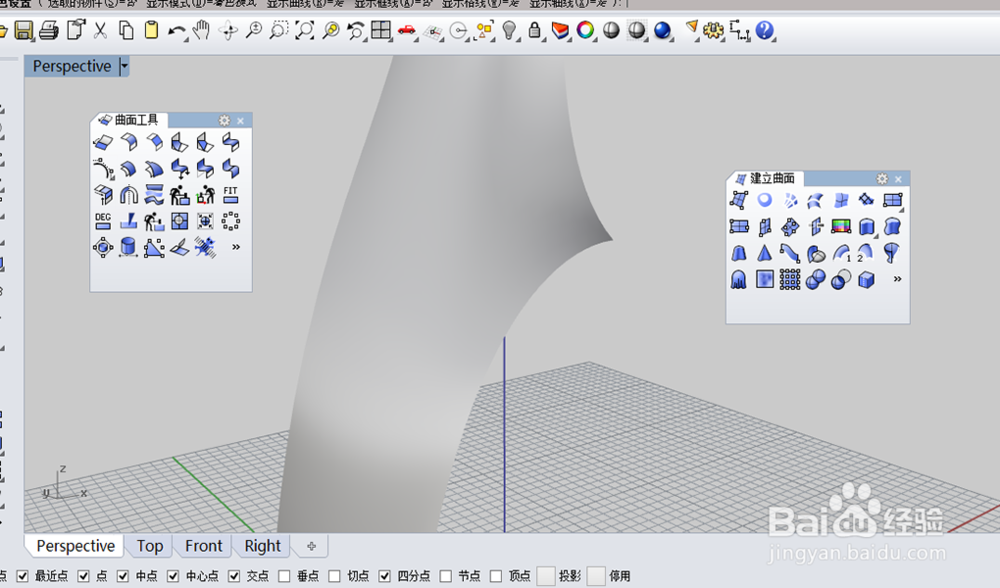Toggle the 最近点 osnap checkbox
The width and height of the screenshot is (1000, 588).
pos(22,576)
